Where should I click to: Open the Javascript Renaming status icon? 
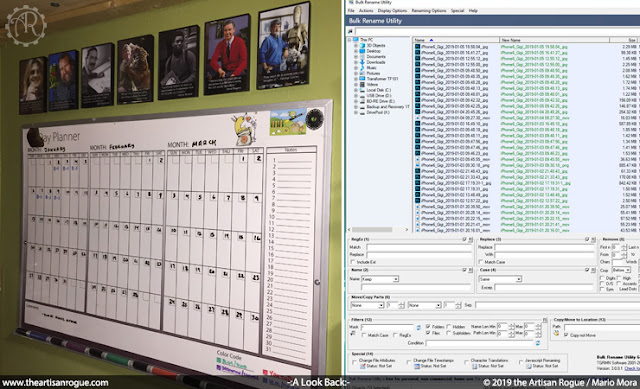(529, 366)
